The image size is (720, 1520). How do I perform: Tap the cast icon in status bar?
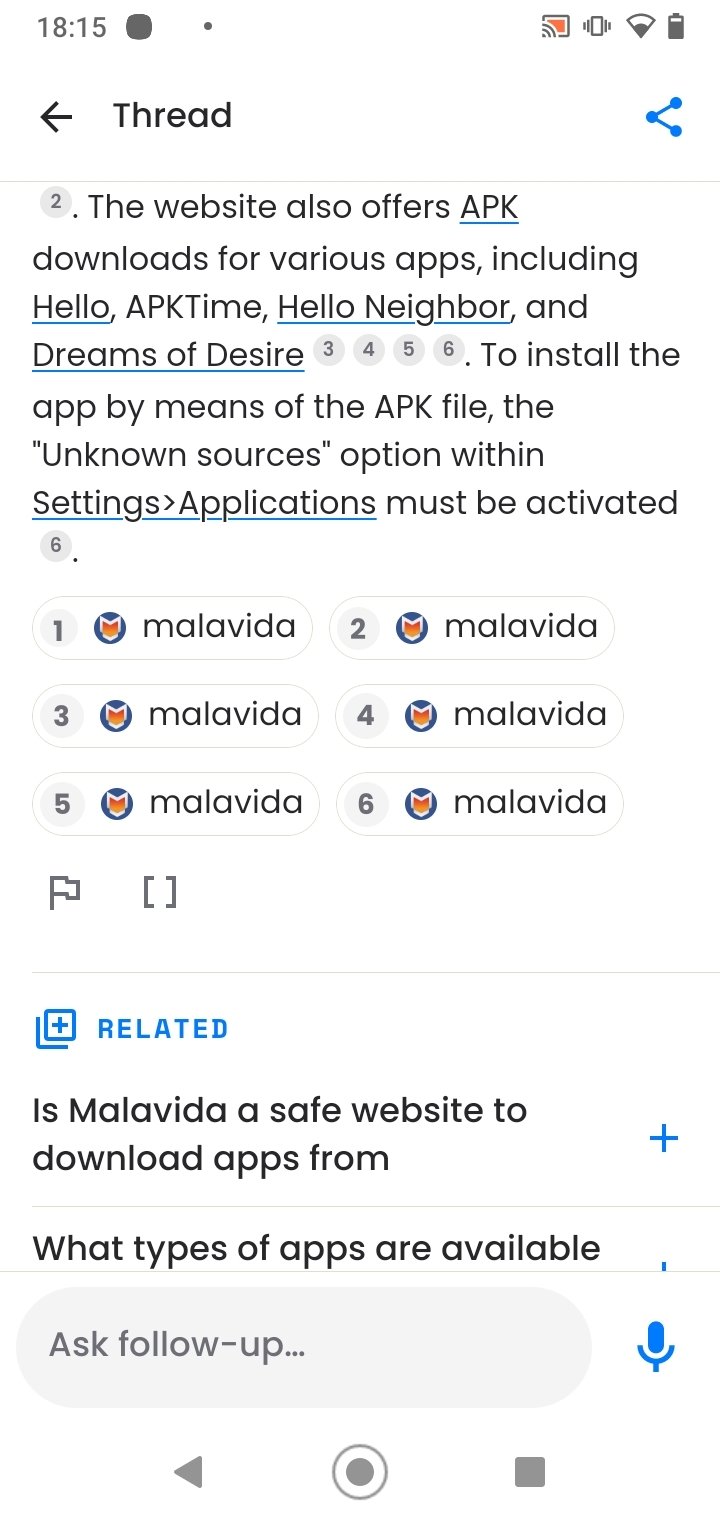point(555,27)
